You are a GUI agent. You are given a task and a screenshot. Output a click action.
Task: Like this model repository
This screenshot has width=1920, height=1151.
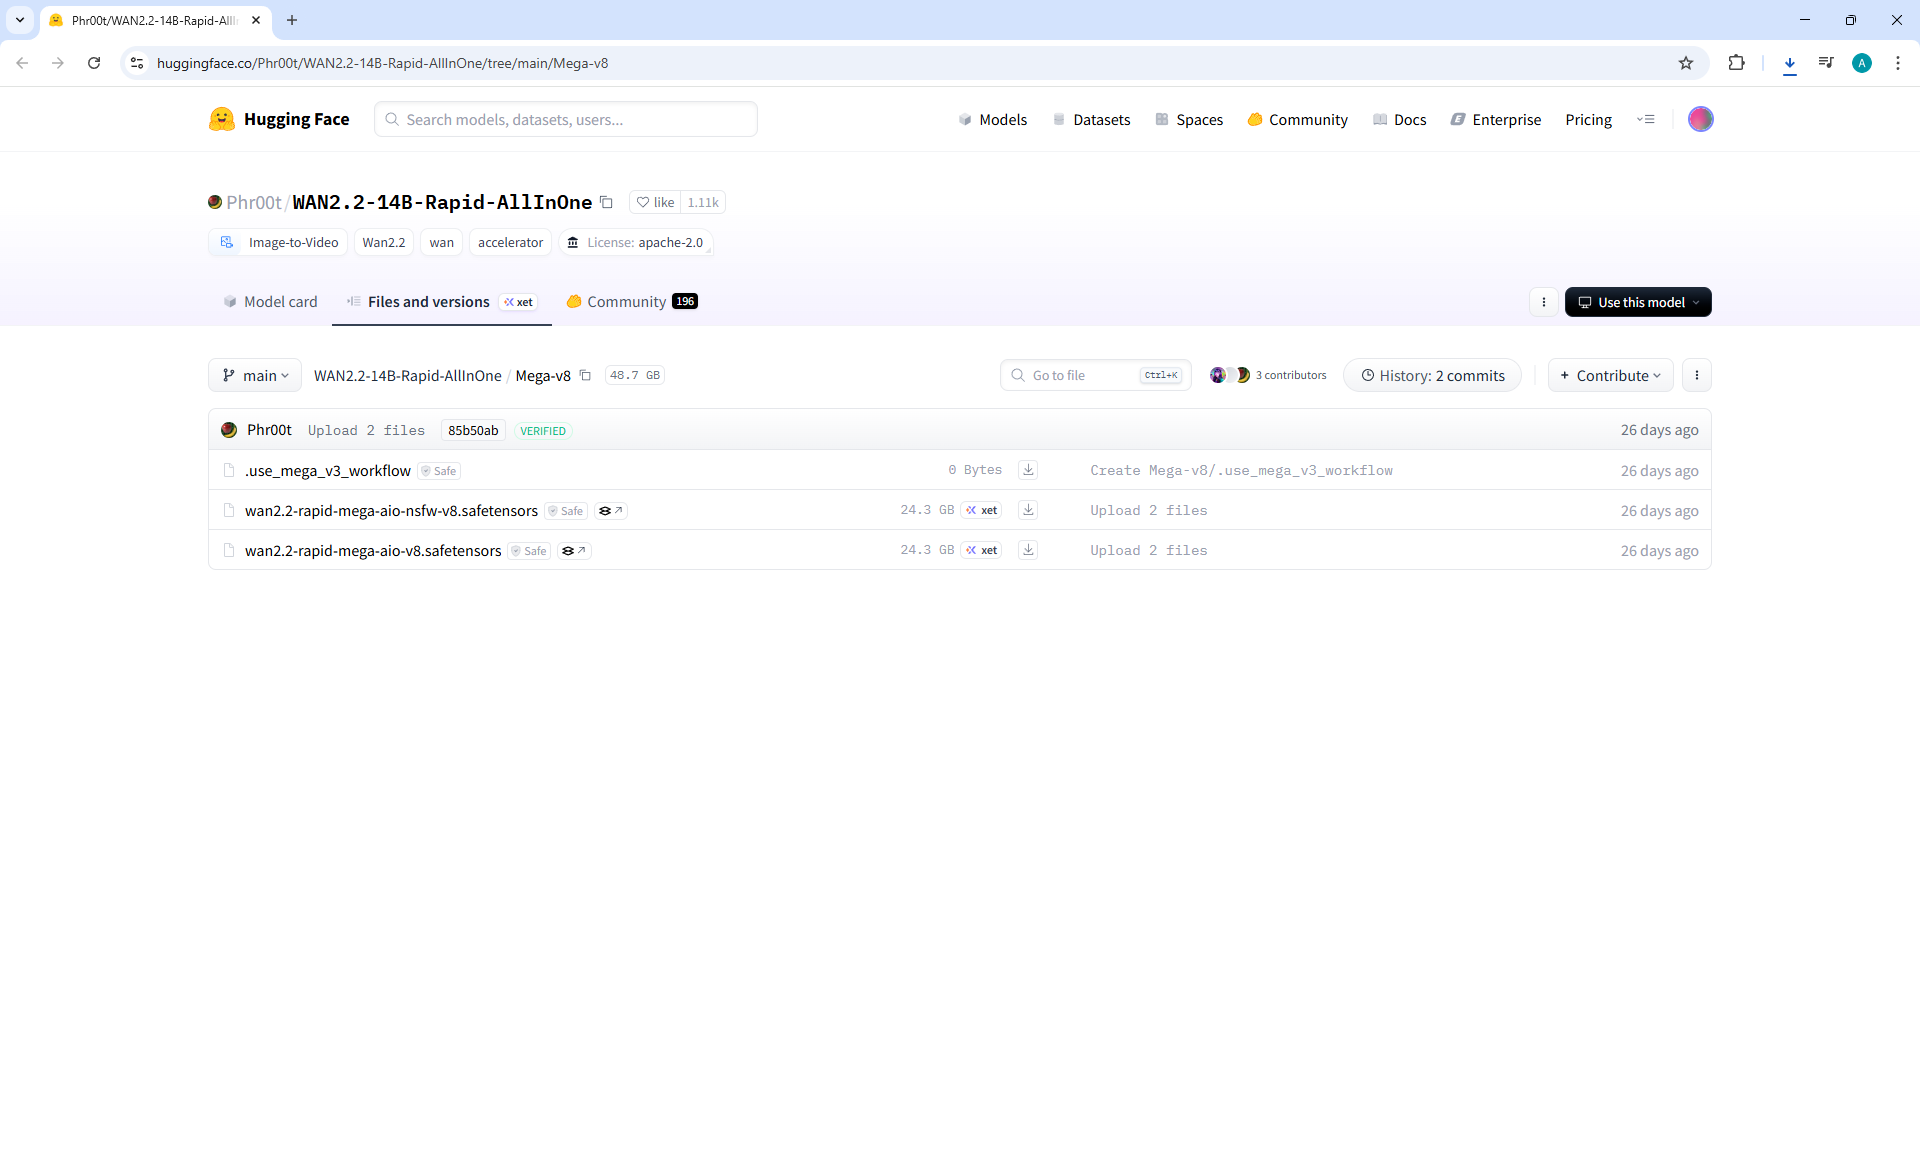click(656, 202)
